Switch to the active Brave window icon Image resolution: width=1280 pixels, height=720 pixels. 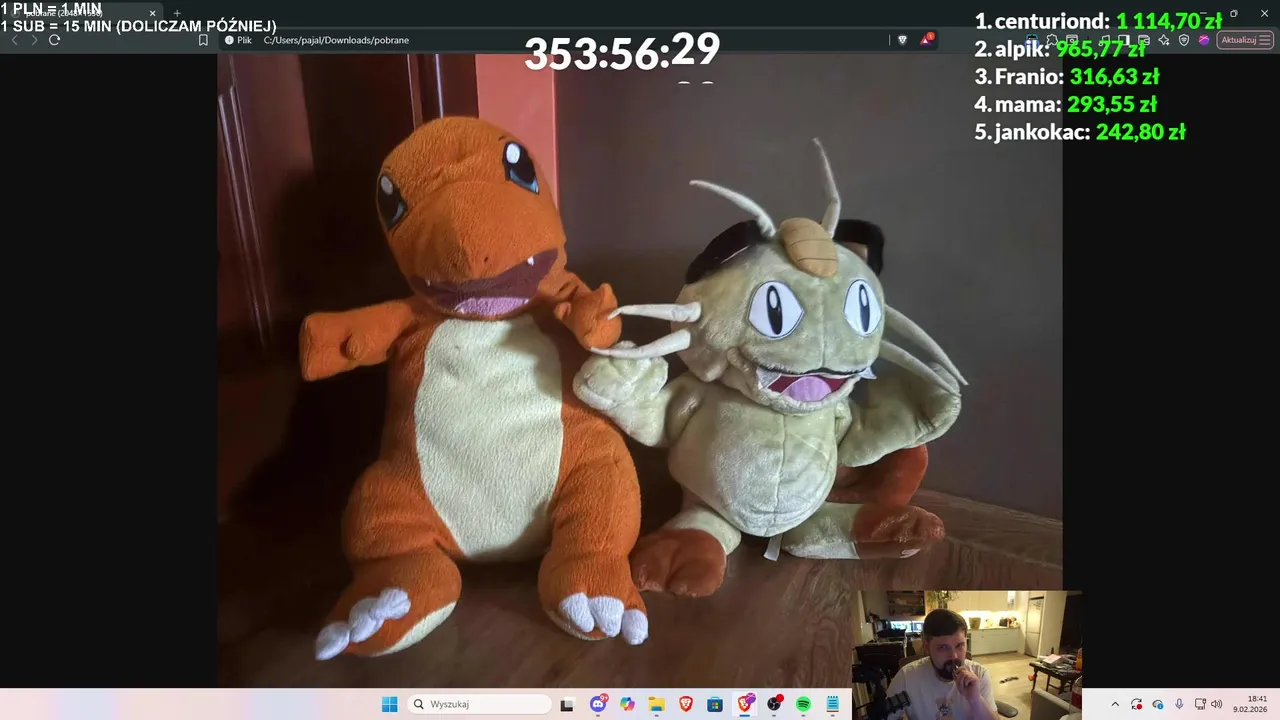(x=745, y=704)
